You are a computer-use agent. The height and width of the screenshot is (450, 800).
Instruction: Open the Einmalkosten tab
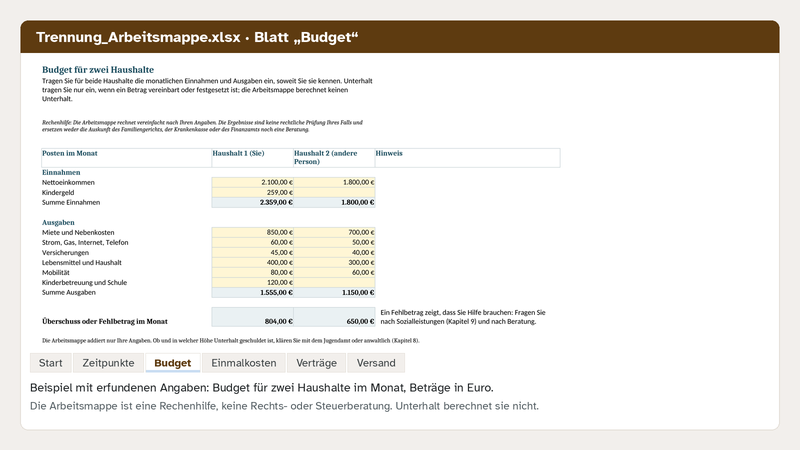[243, 363]
